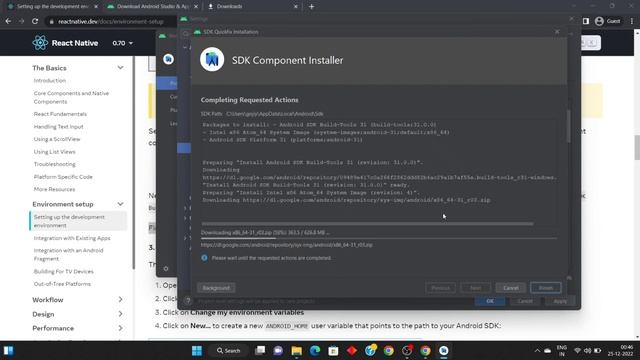Click the reactnative.dev address bar

point(110,21)
